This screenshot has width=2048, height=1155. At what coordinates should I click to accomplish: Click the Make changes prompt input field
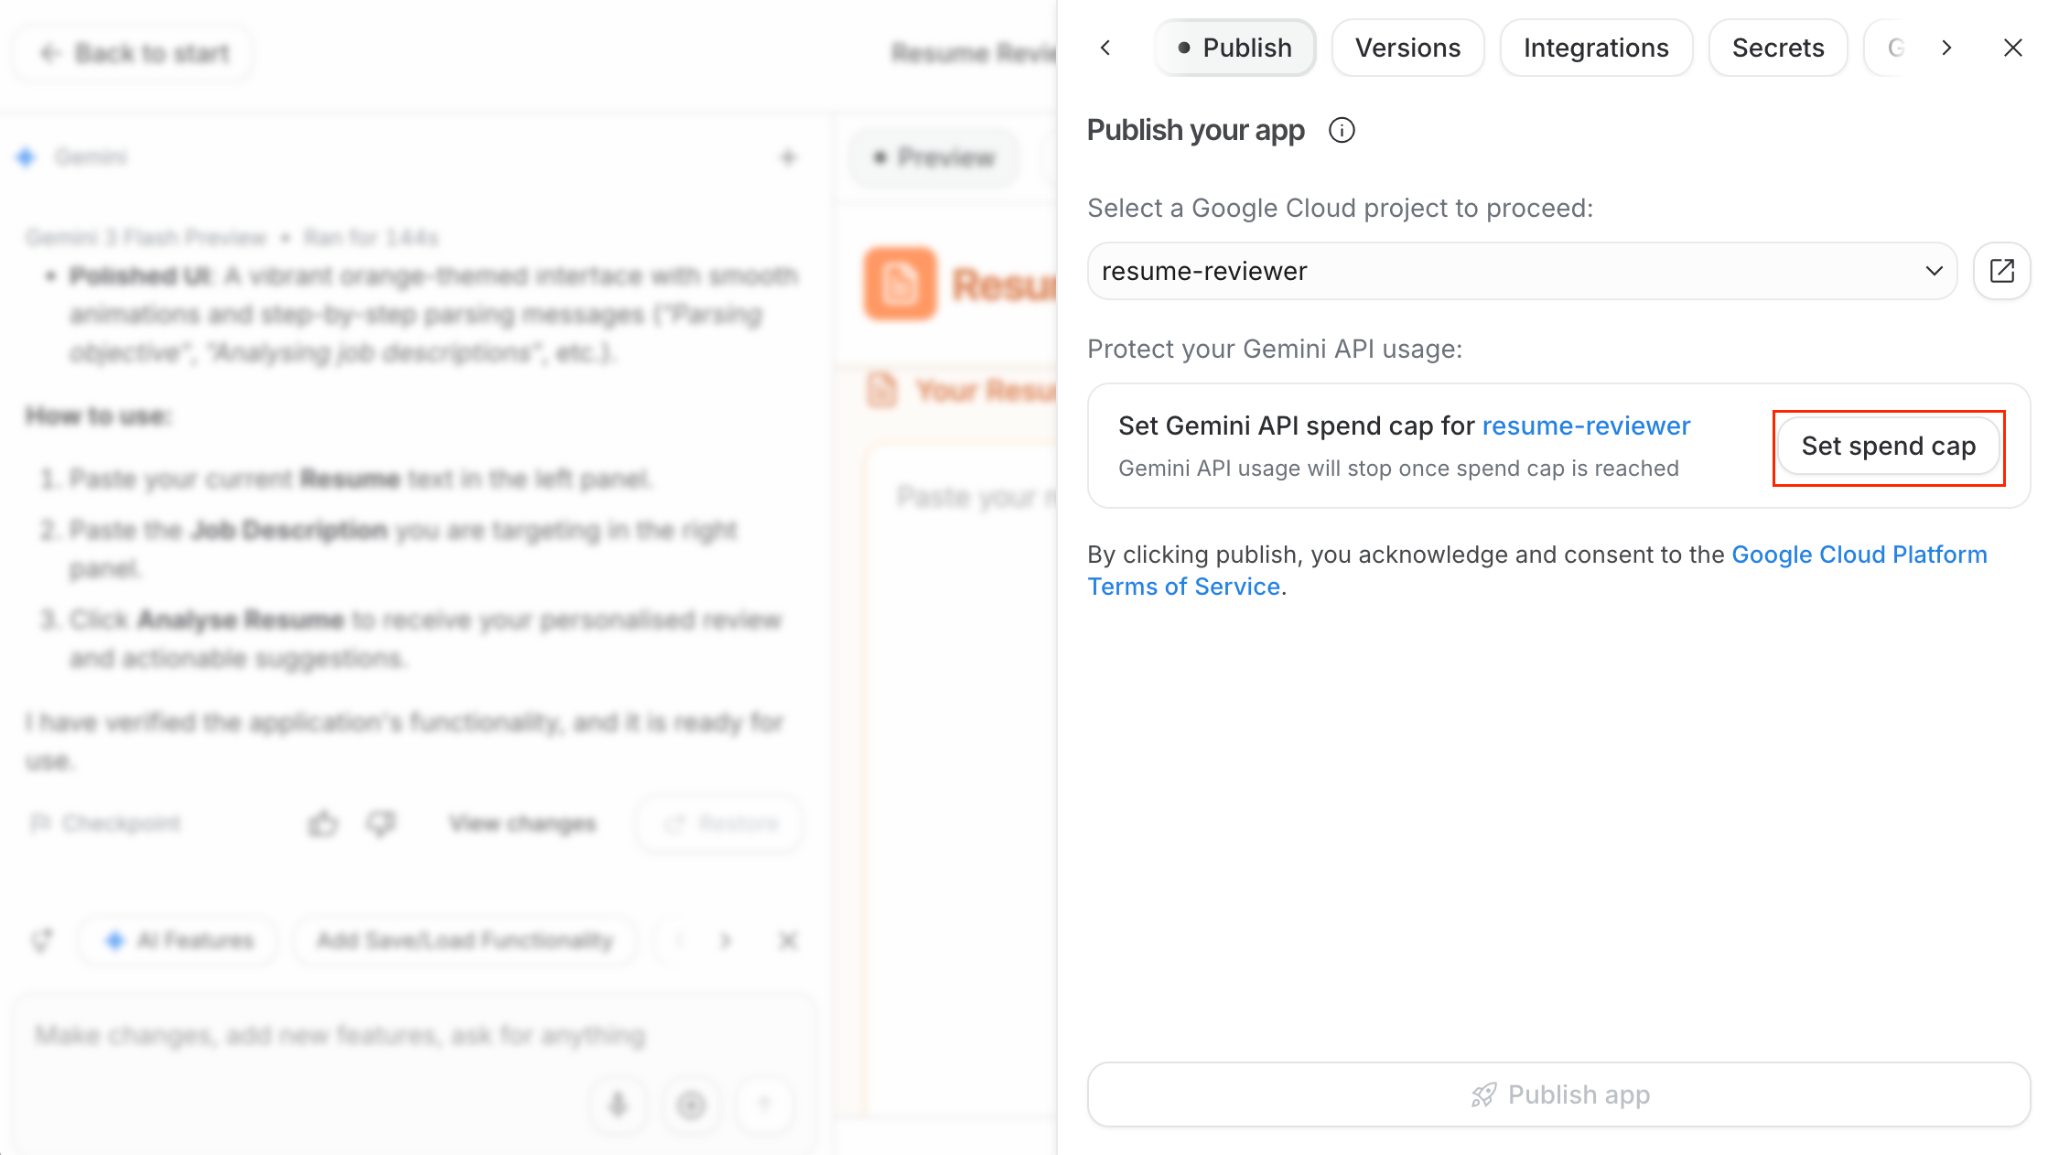click(x=340, y=1035)
